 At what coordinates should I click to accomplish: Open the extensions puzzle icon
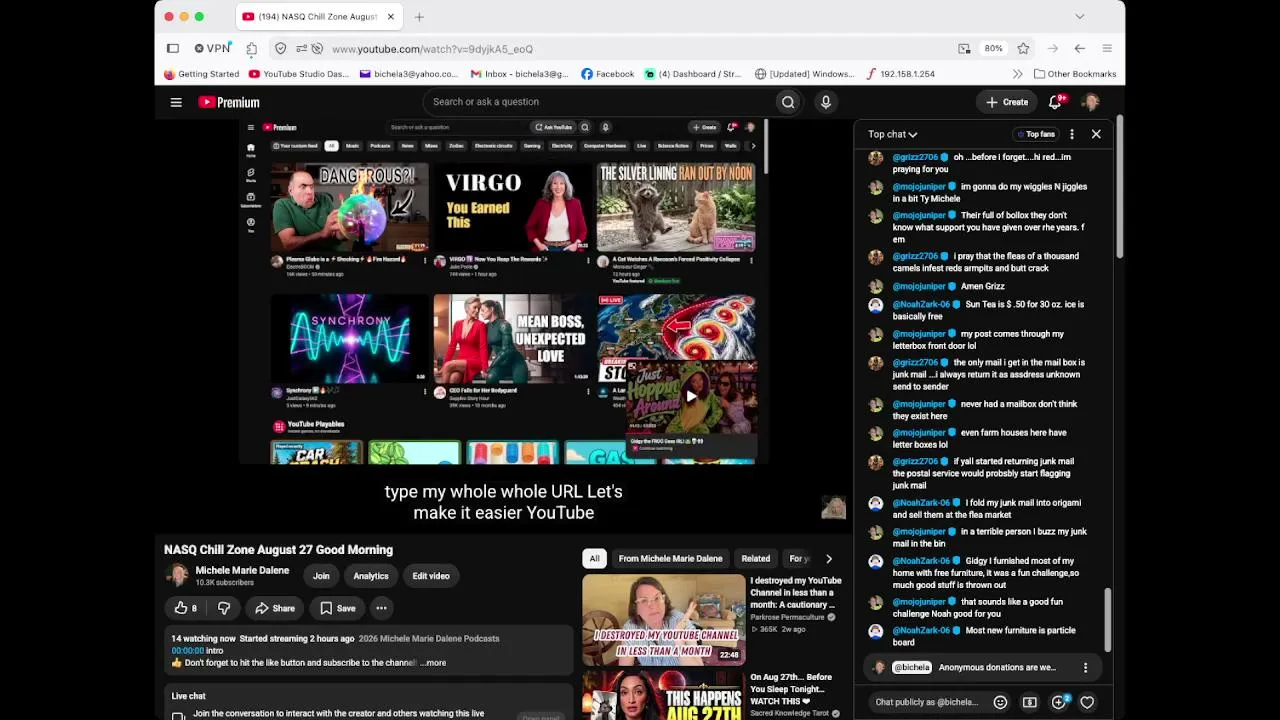point(252,48)
